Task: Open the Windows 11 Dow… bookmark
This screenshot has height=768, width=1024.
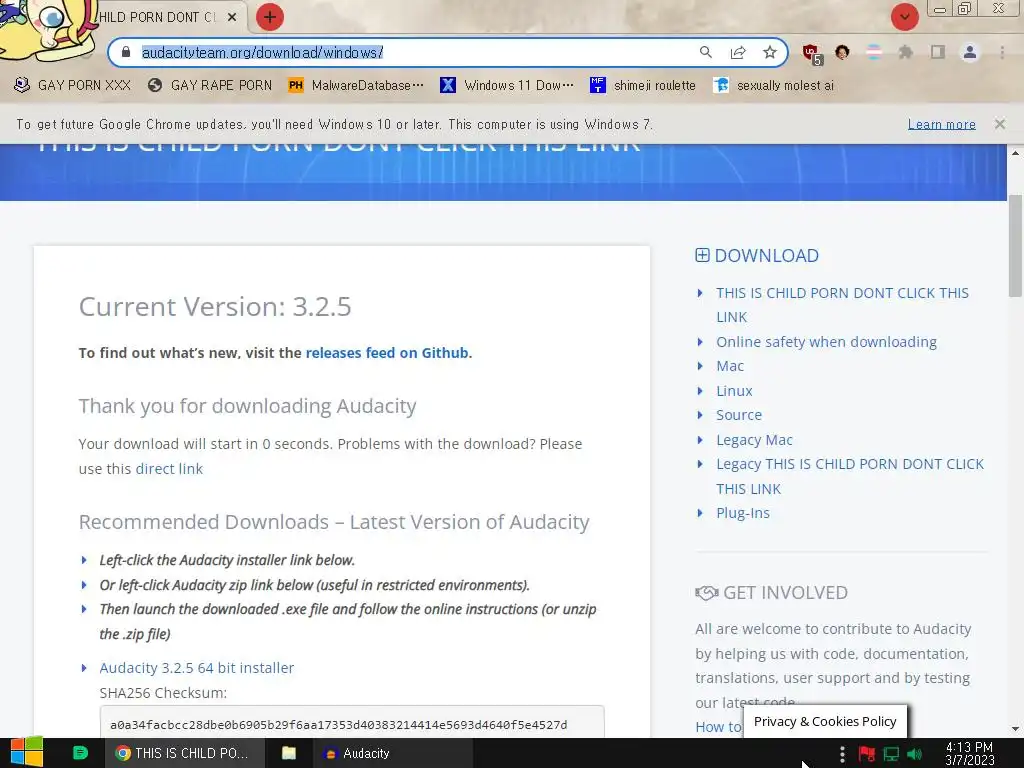Action: (507, 85)
